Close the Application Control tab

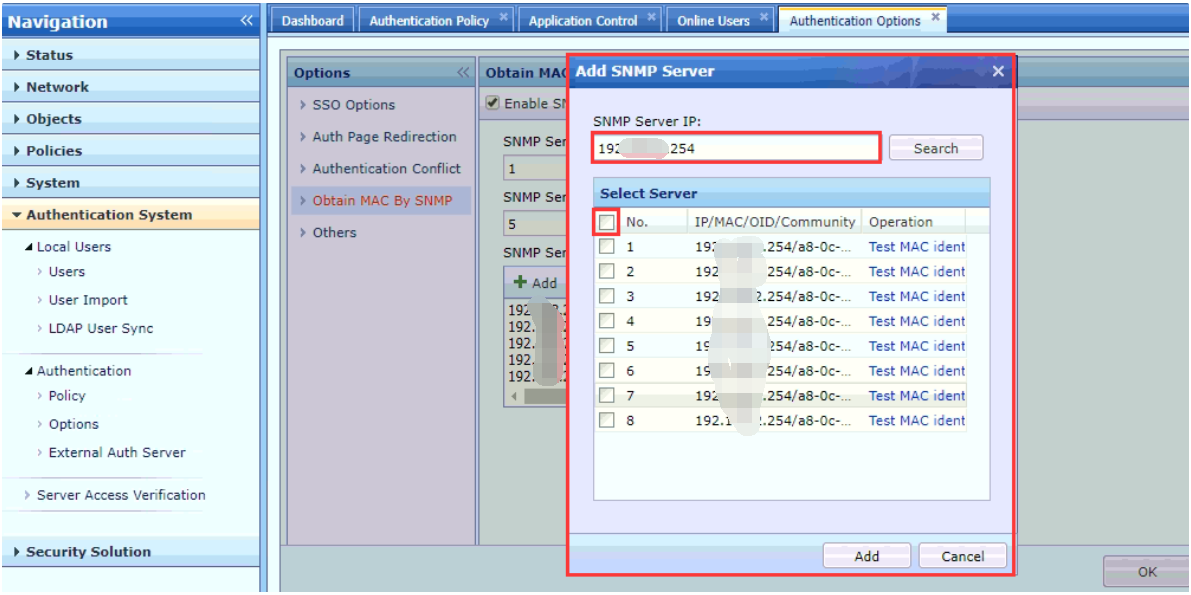(652, 17)
